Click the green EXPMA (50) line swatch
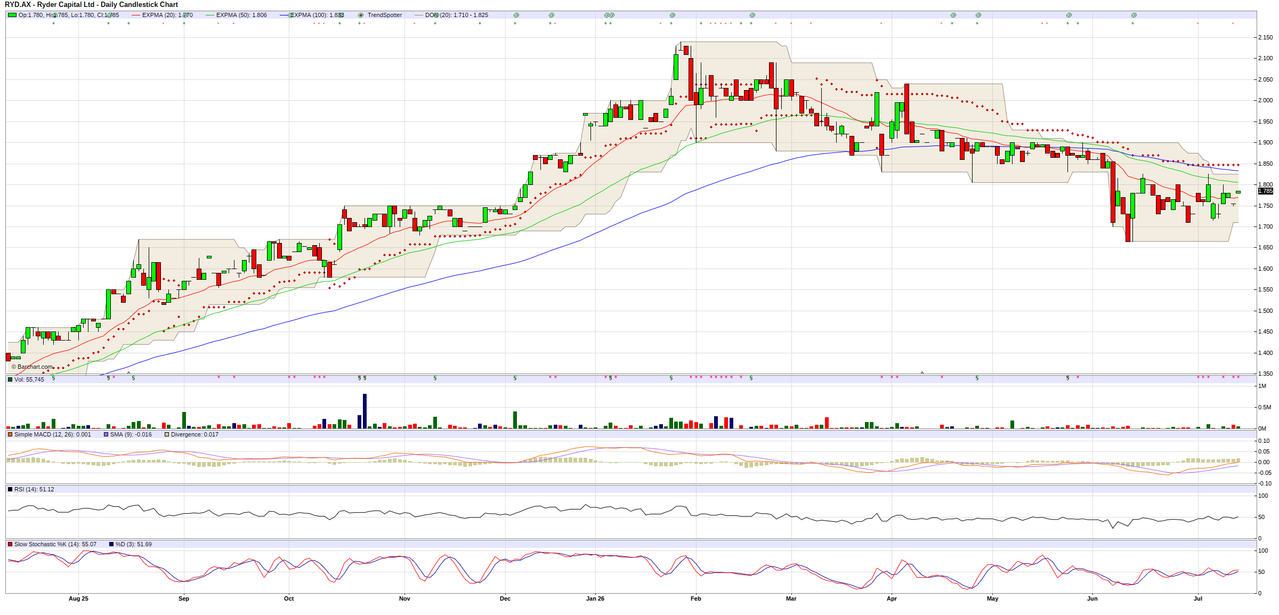This screenshot has height=615, width=1279. click(x=209, y=15)
